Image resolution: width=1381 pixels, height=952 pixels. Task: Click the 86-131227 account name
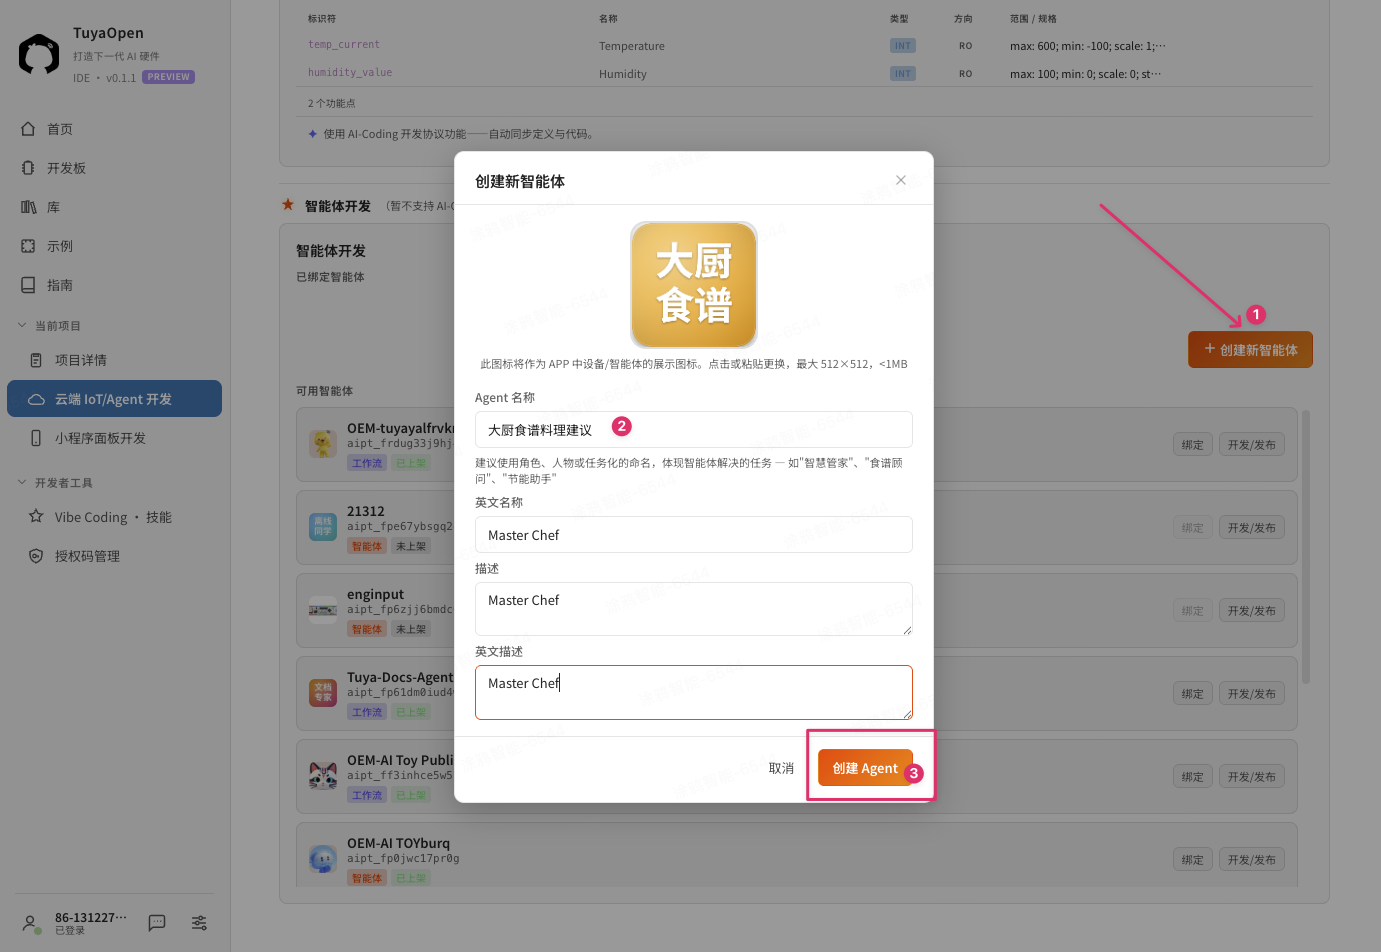point(91,917)
